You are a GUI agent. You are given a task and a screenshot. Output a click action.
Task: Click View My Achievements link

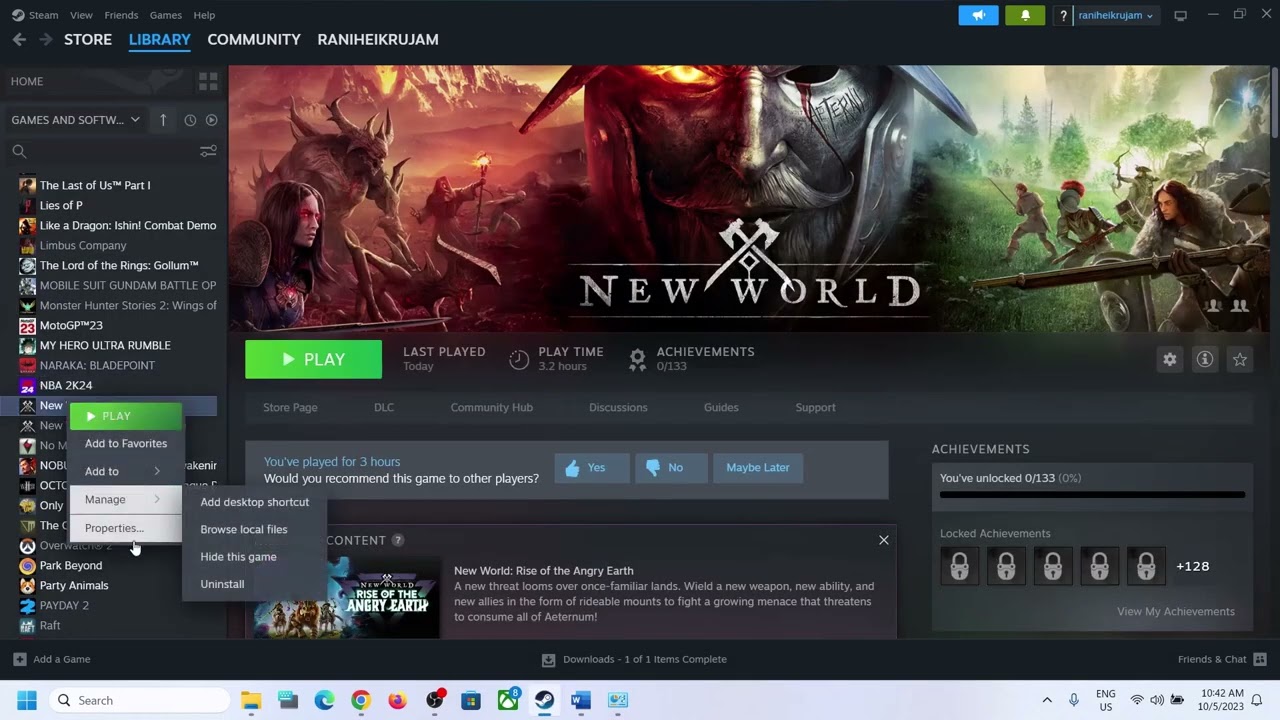coord(1176,611)
